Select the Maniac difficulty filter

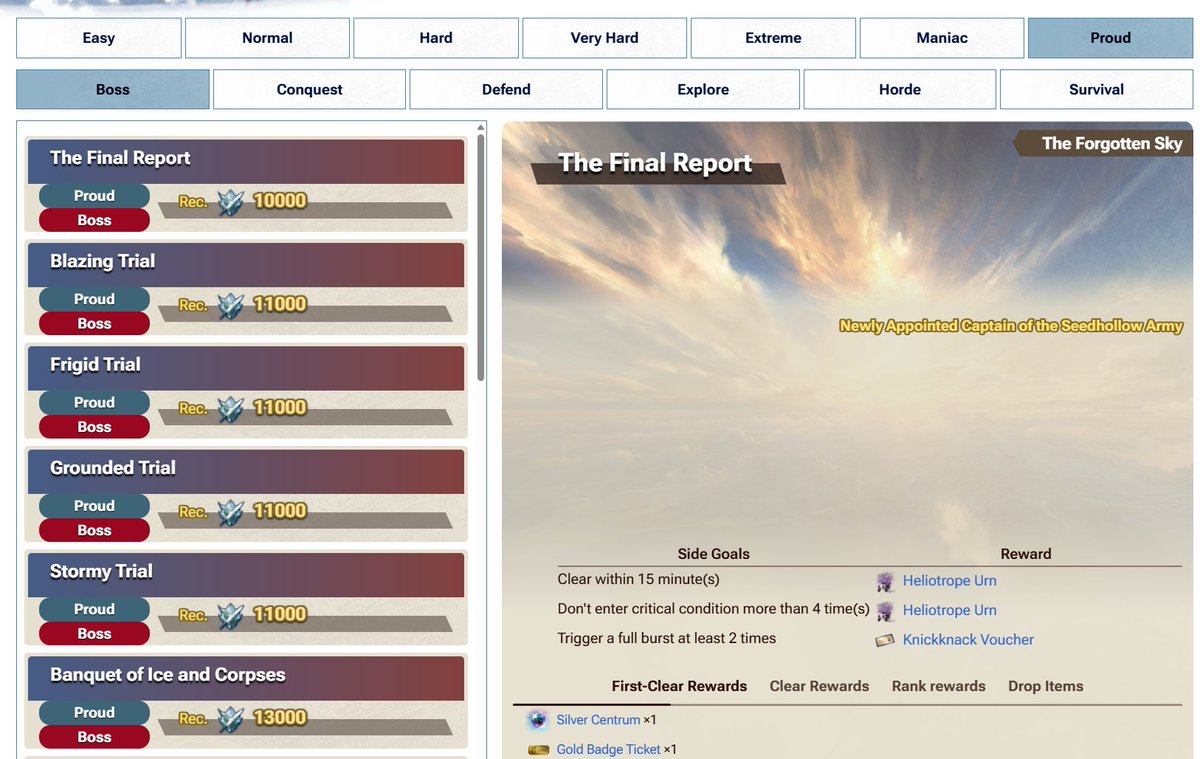tap(942, 38)
